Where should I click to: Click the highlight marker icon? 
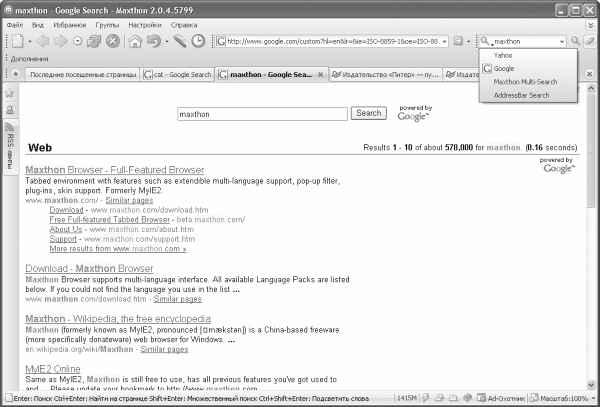coord(590,41)
